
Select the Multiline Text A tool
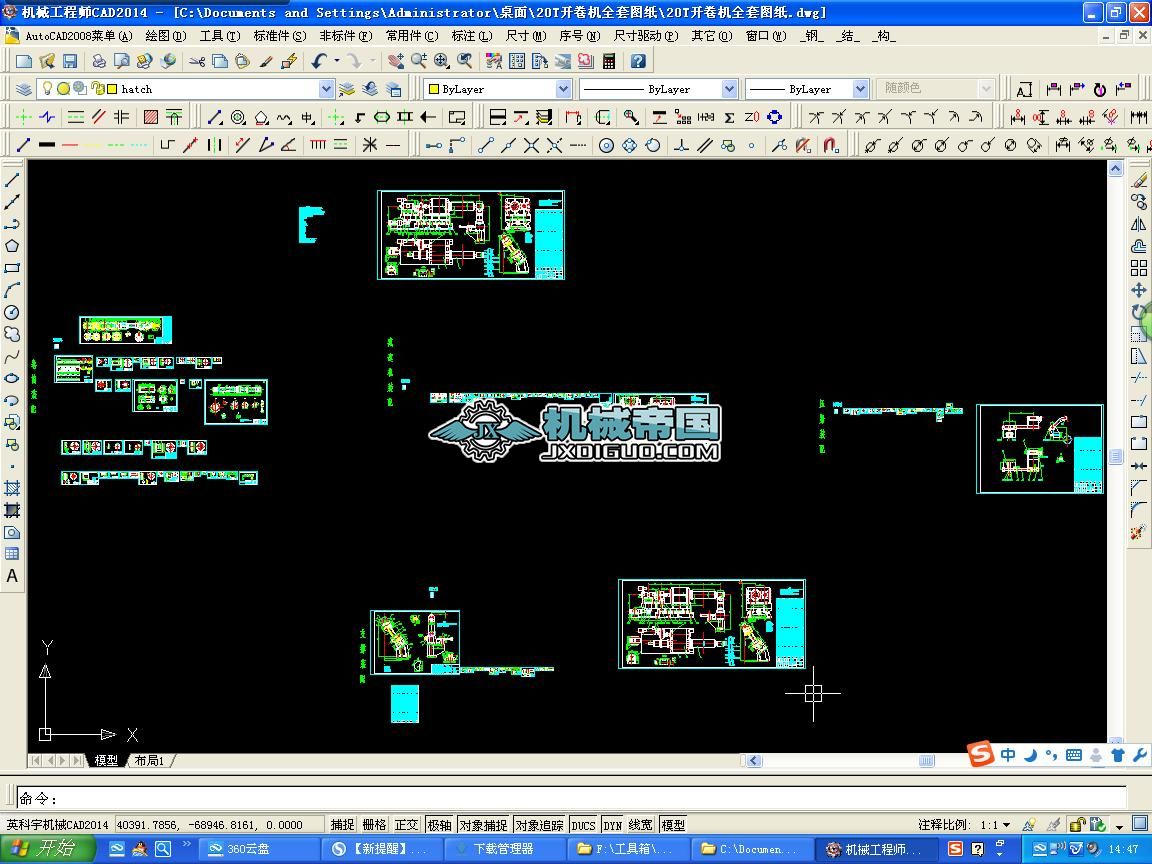point(12,576)
